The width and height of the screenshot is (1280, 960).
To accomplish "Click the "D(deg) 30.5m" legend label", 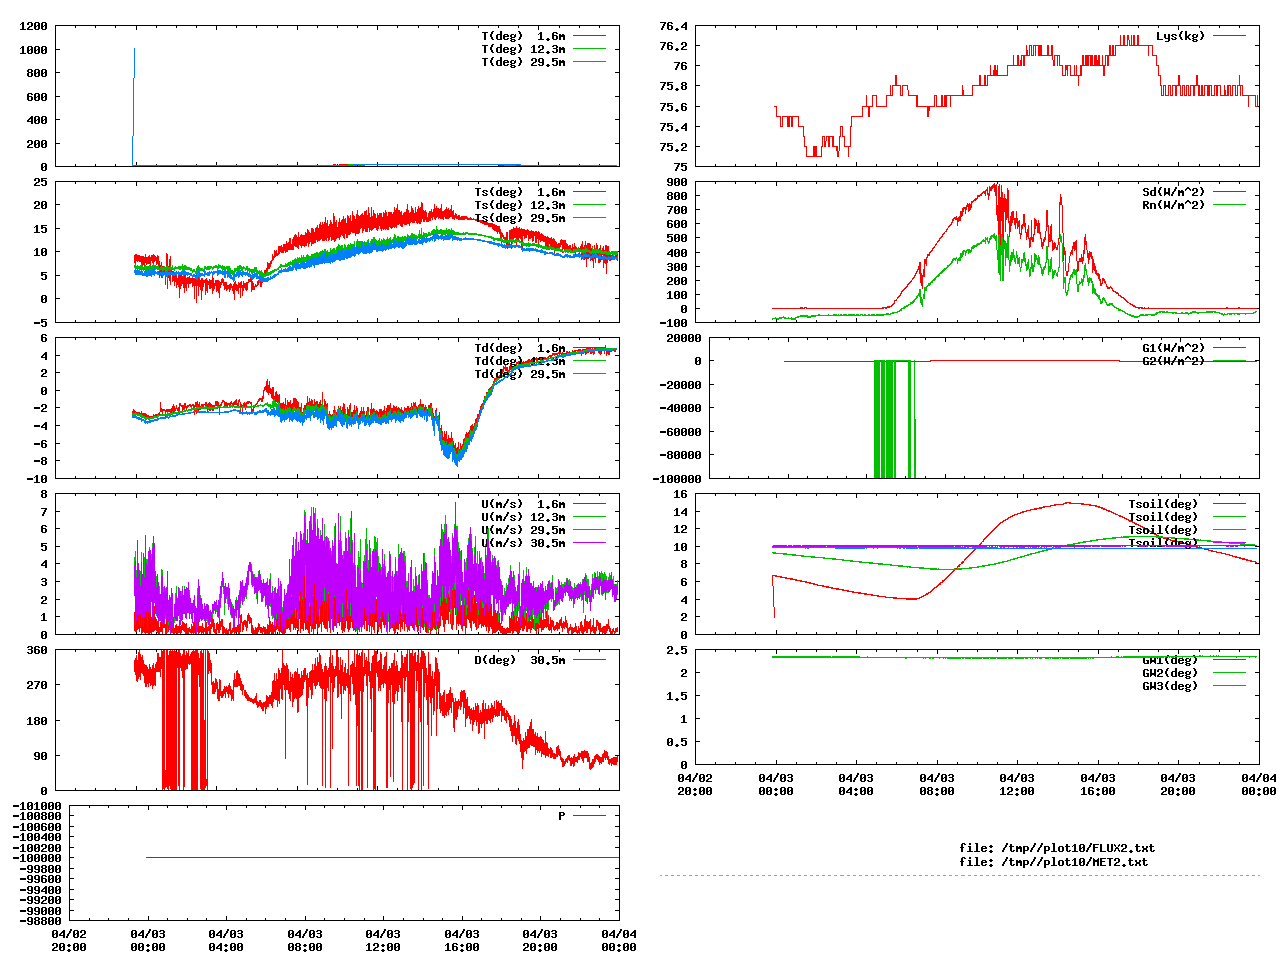I will coord(520,660).
